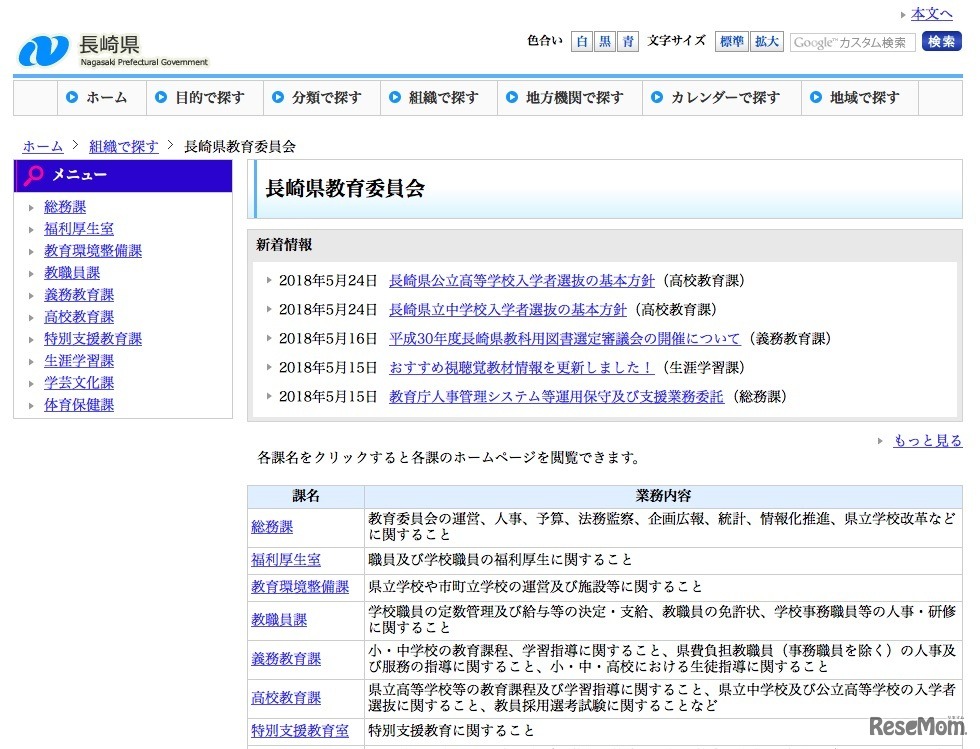Open 高校教育課 from sidebar menu
Viewport: 980px width, 749px height.
point(79,317)
